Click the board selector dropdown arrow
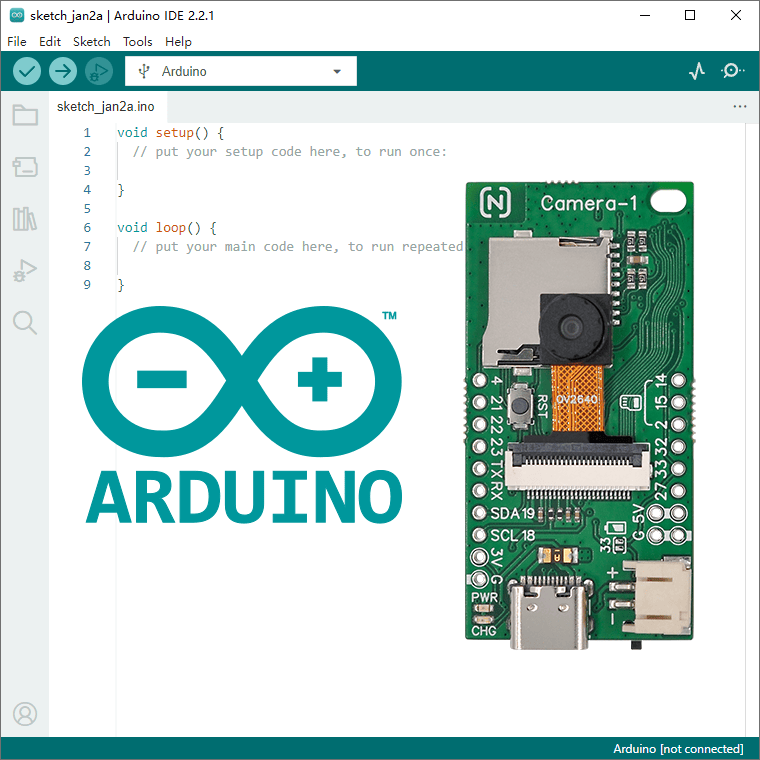 click(337, 72)
